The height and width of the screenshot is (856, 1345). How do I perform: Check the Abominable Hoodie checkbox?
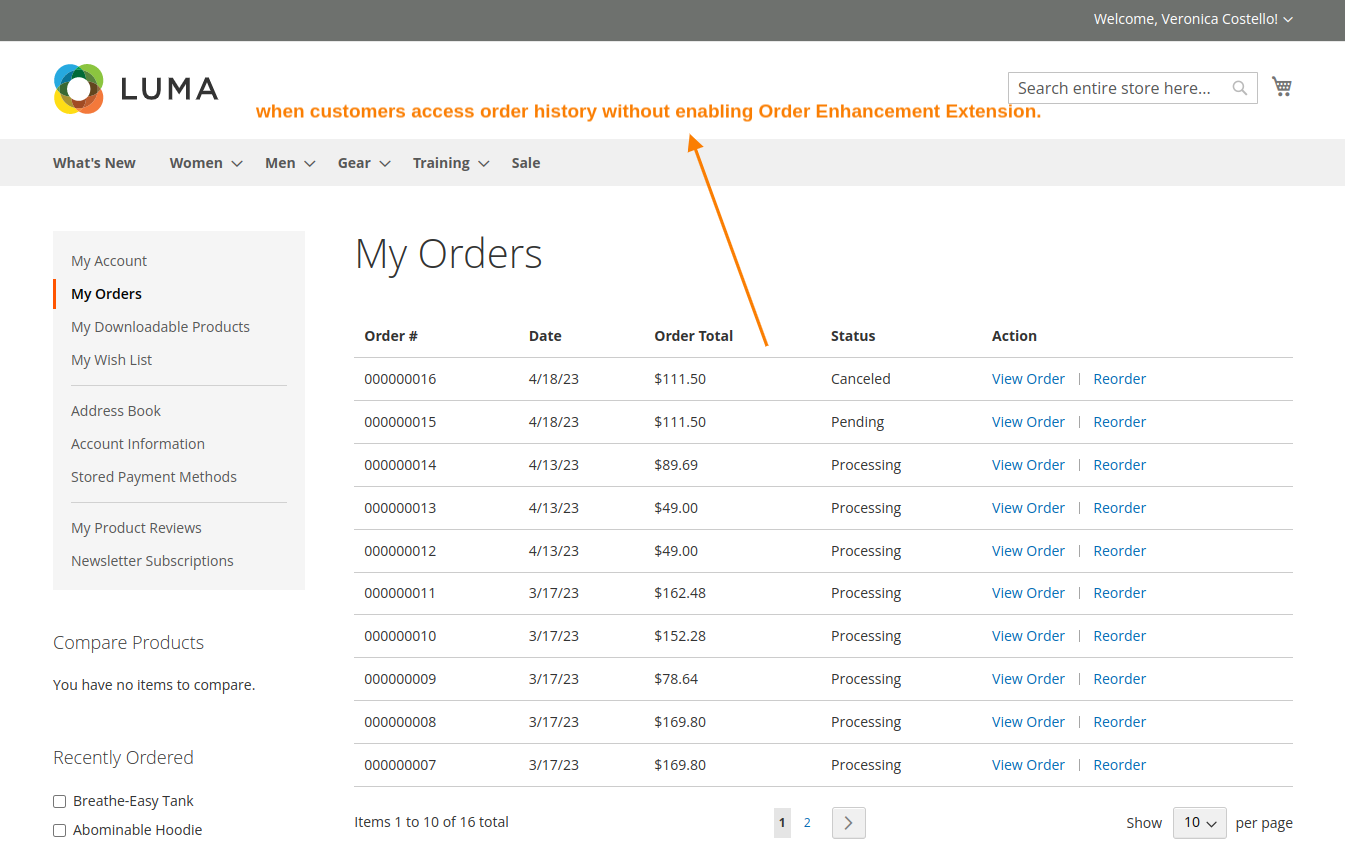point(59,830)
